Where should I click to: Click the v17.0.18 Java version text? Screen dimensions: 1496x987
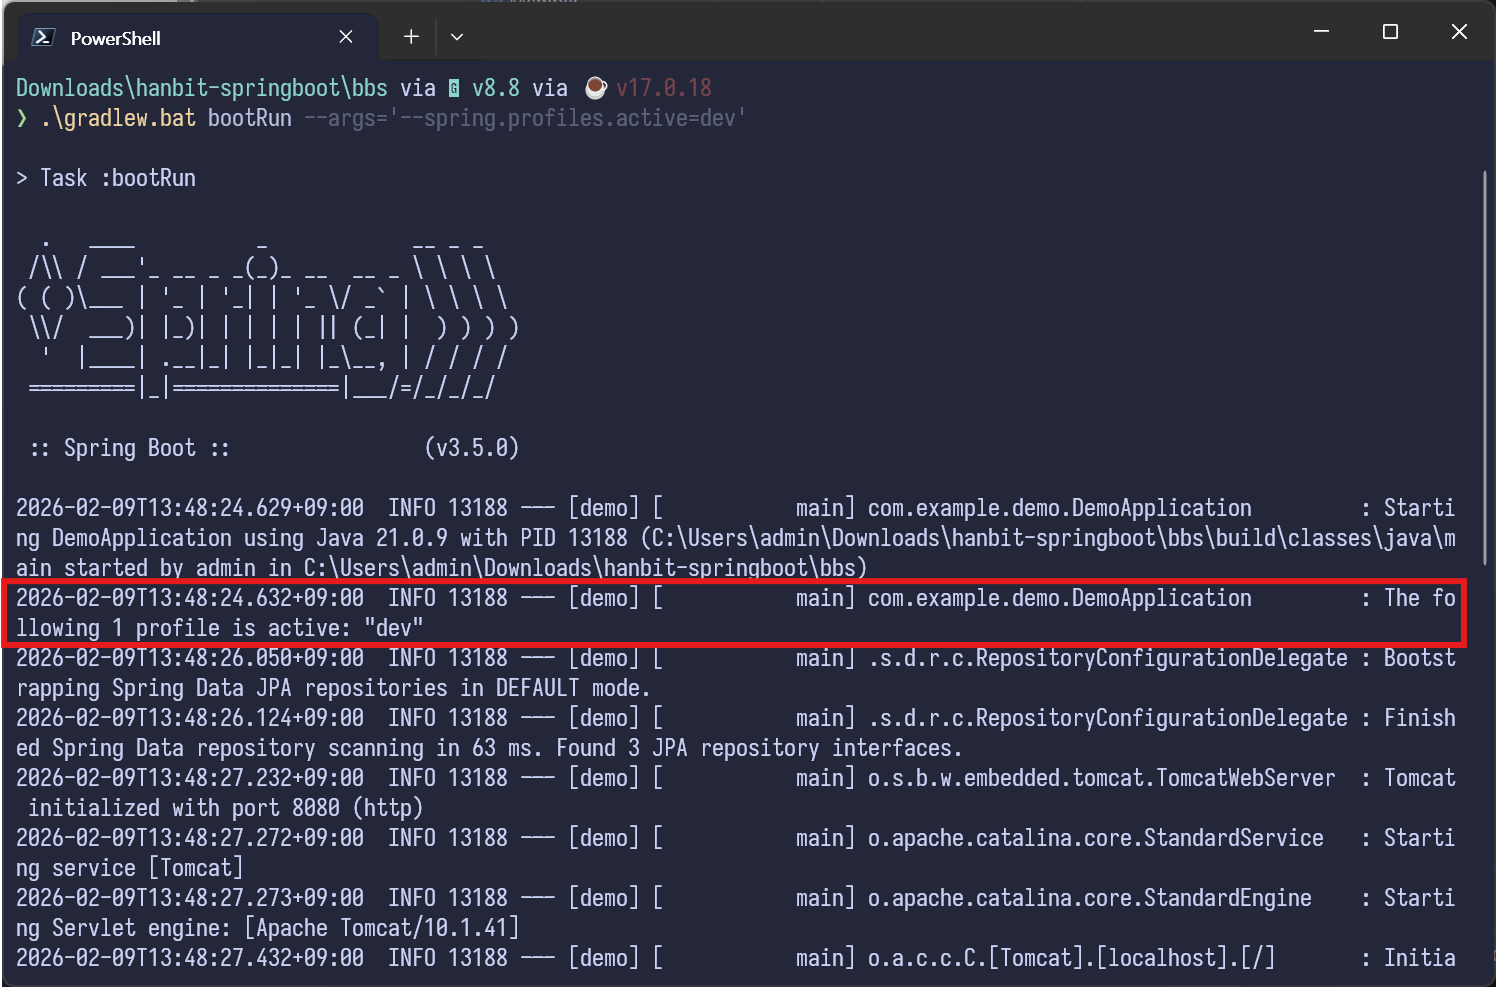coord(664,88)
